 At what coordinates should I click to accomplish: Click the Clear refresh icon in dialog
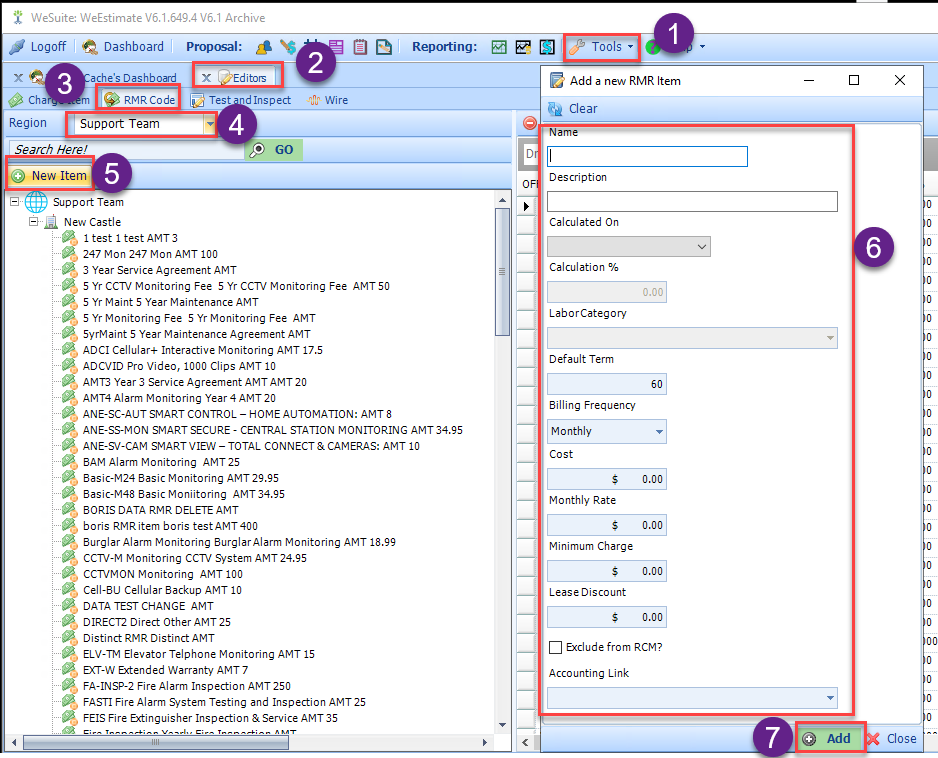pos(555,109)
